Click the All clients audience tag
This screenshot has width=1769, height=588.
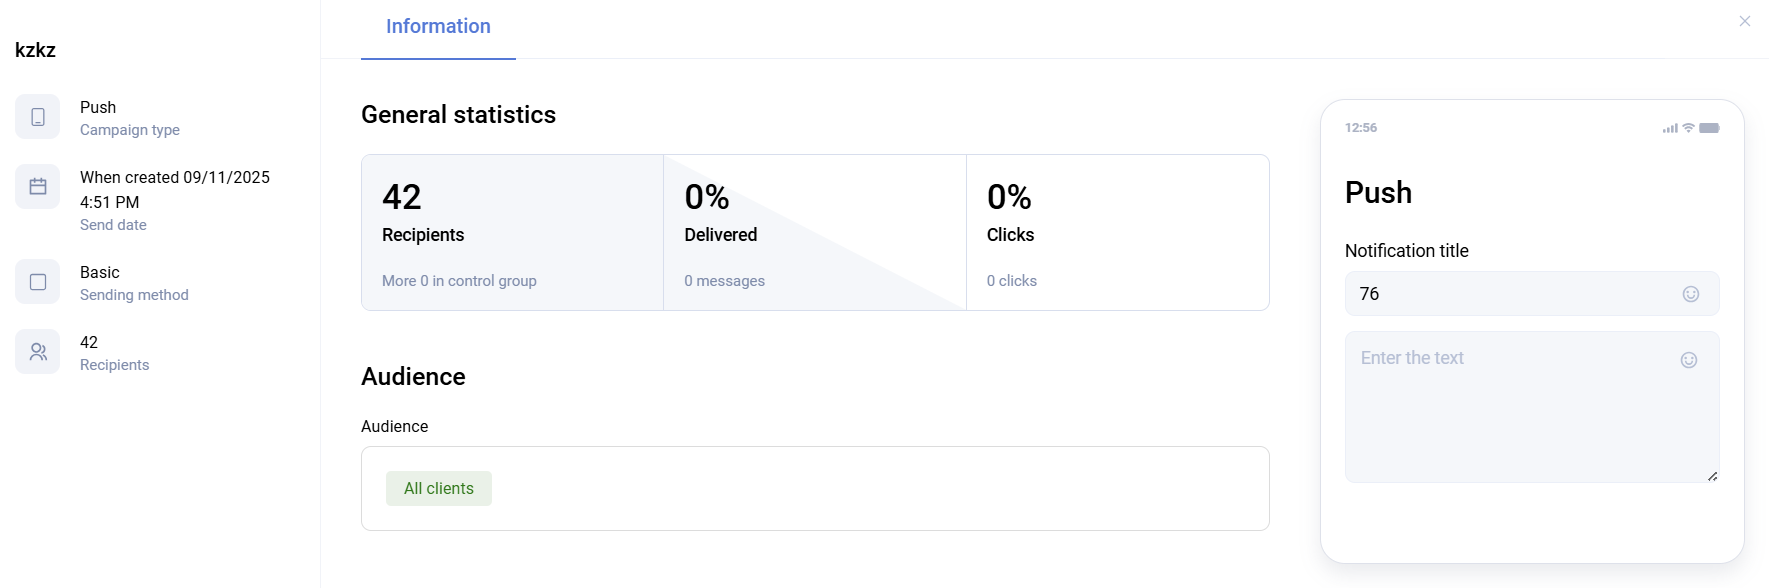pyautogui.click(x=439, y=489)
